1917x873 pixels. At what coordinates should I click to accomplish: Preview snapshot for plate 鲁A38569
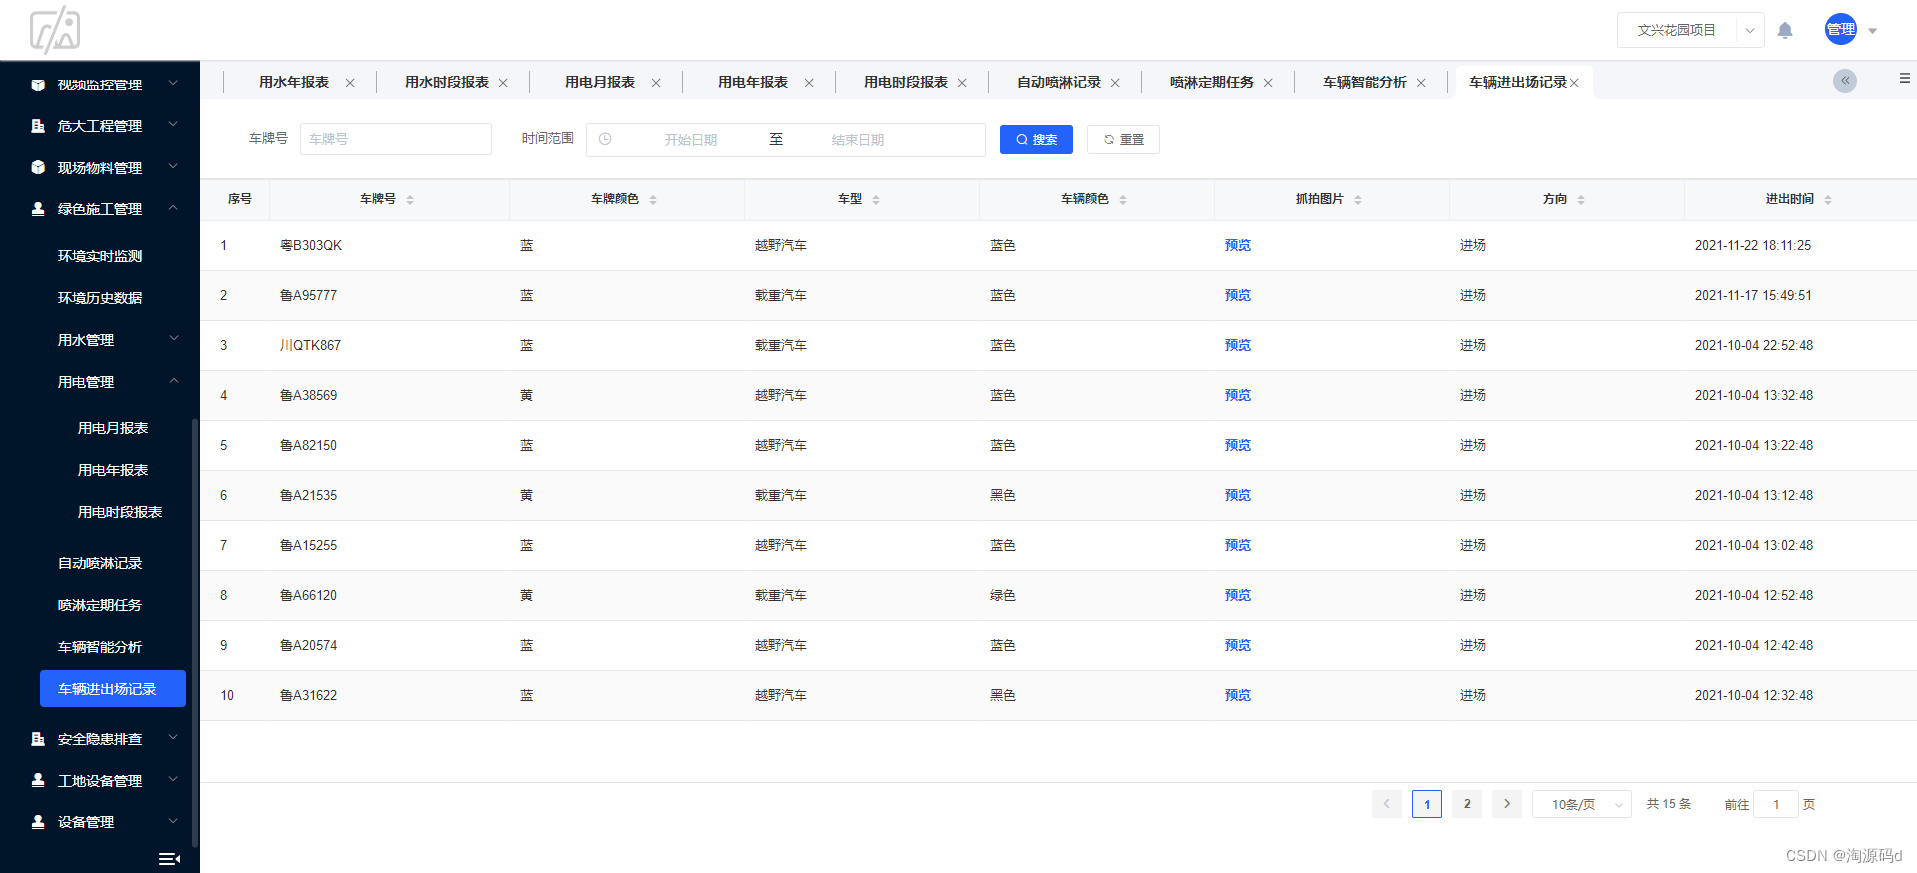tap(1238, 395)
